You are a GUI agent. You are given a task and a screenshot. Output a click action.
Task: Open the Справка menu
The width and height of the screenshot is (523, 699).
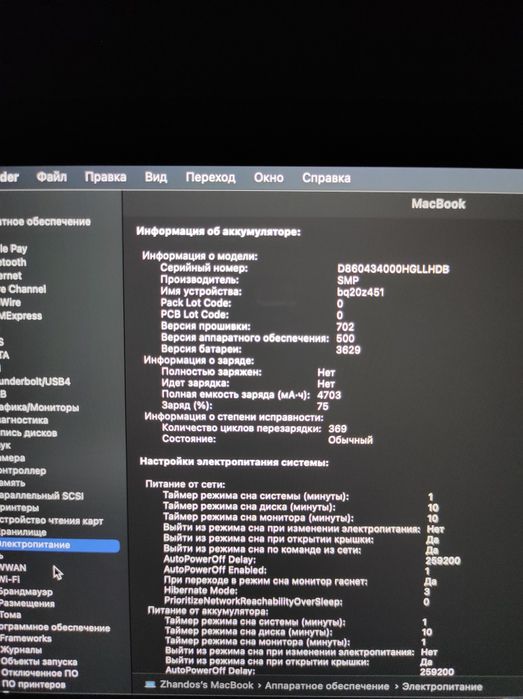coord(326,178)
